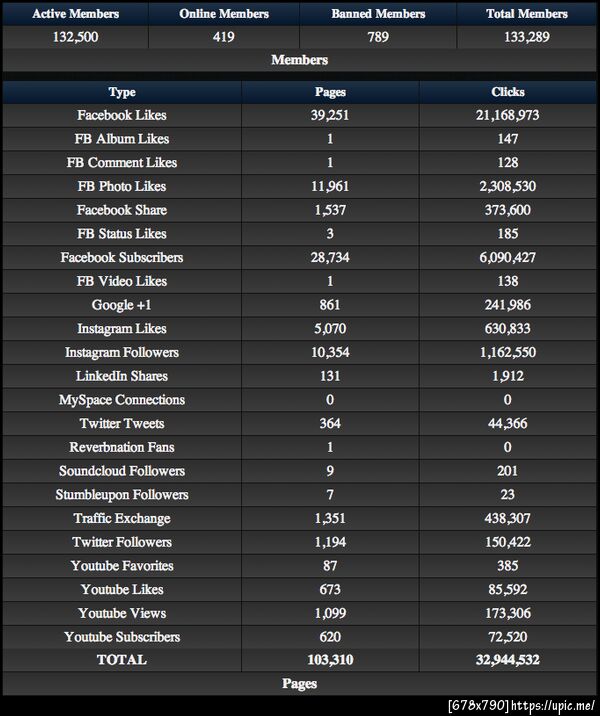Screen dimensions: 600x716
Task: Click the Traffic Exchange row label
Action: [x=122, y=518]
